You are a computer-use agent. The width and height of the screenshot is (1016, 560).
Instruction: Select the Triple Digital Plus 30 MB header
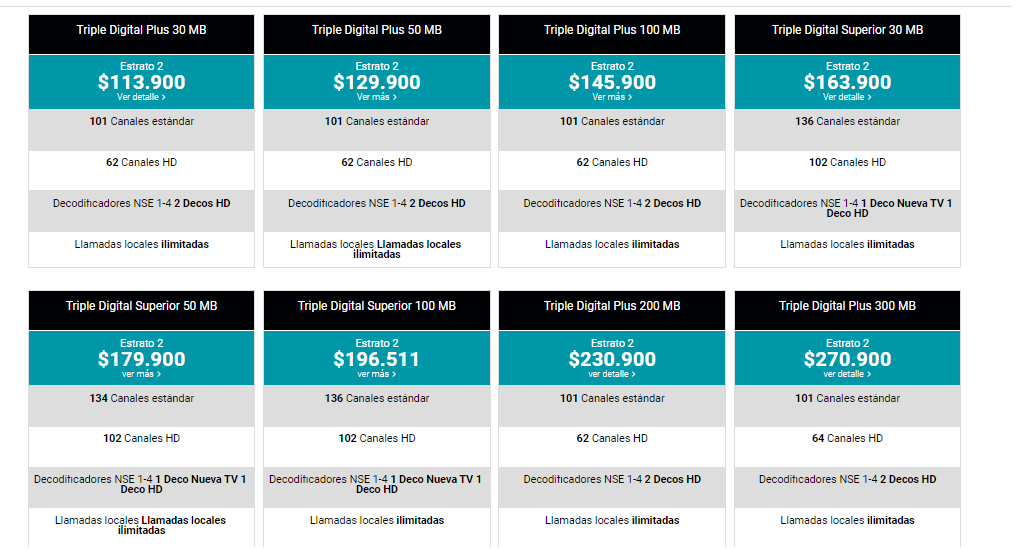(x=141, y=34)
